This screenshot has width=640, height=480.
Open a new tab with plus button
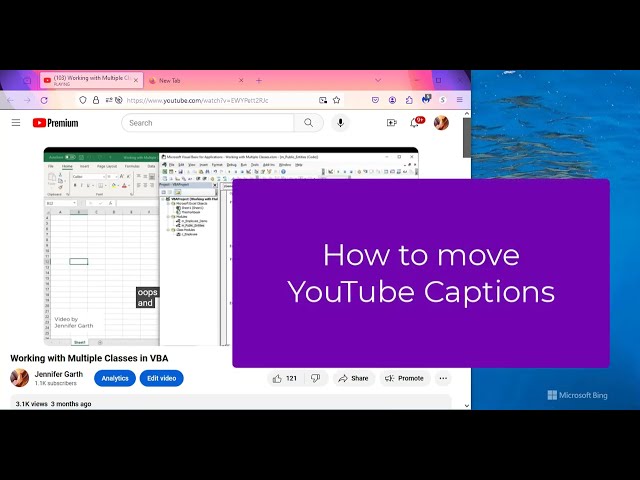[x=259, y=80]
